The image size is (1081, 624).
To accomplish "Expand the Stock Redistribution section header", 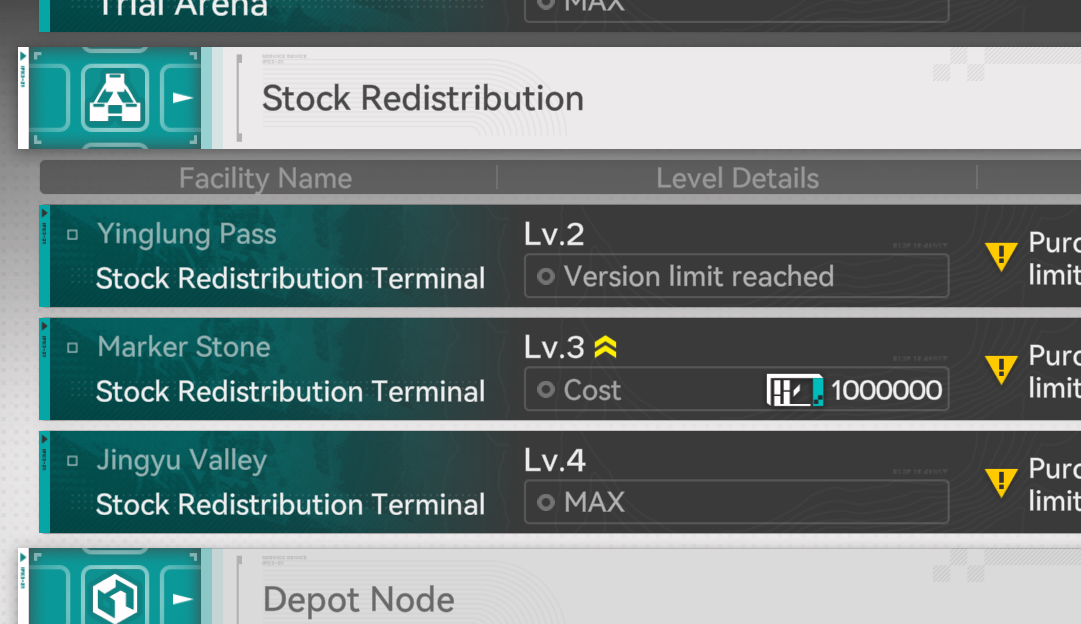I will pyautogui.click(x=549, y=98).
